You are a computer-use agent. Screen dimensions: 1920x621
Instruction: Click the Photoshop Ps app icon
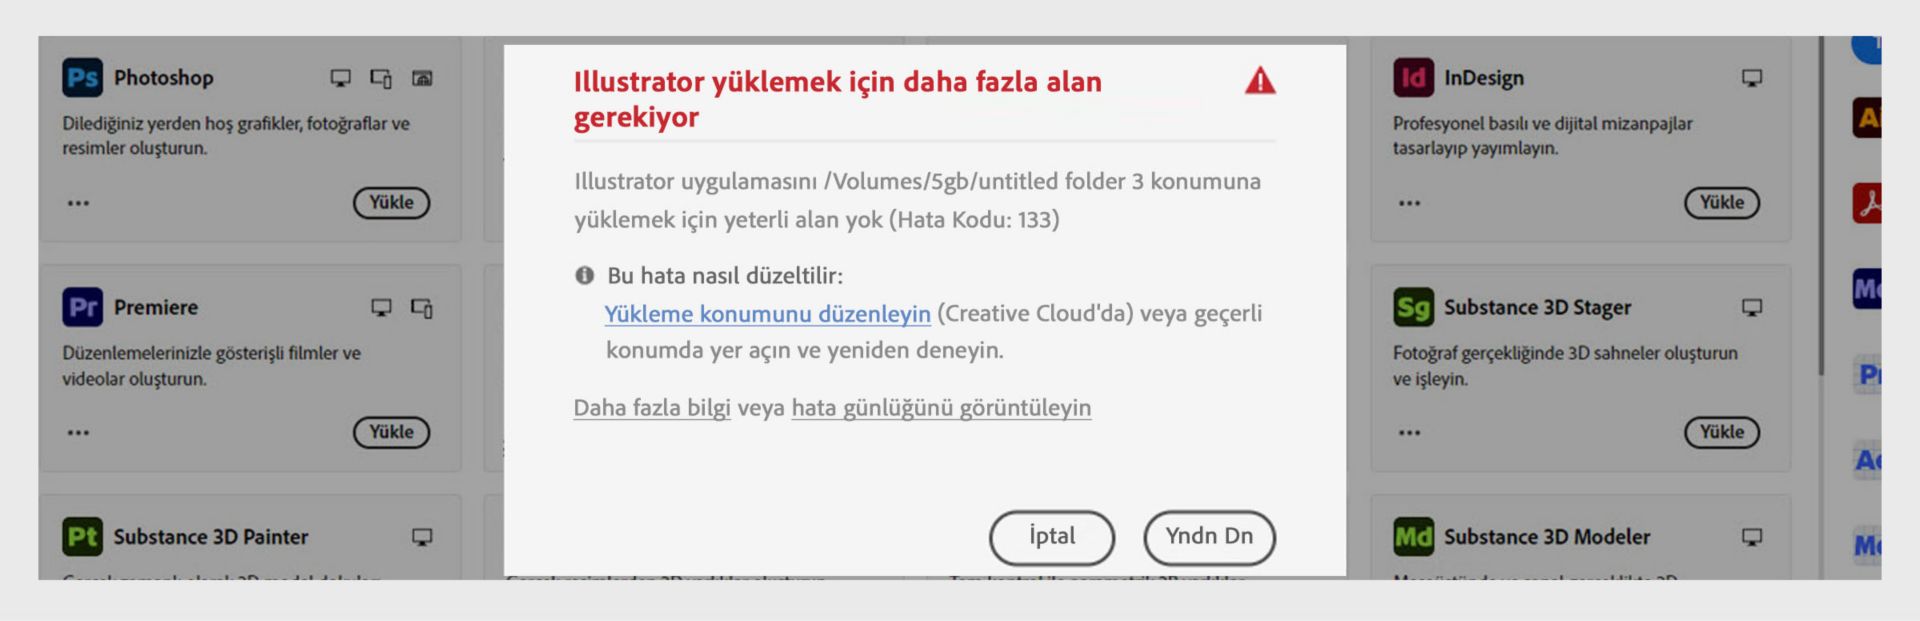(x=82, y=78)
